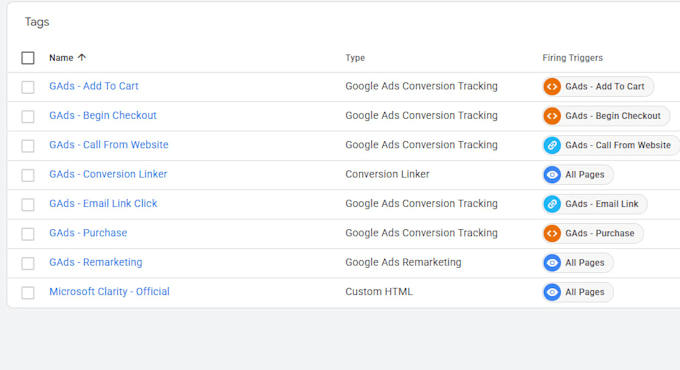Click the Type column header
Screen dimensions: 680x370
coord(355,58)
